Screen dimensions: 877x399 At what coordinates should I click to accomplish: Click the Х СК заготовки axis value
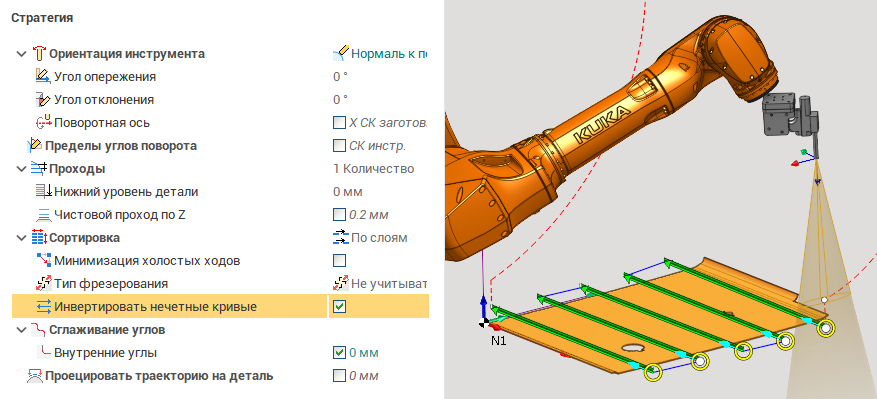coord(388,123)
